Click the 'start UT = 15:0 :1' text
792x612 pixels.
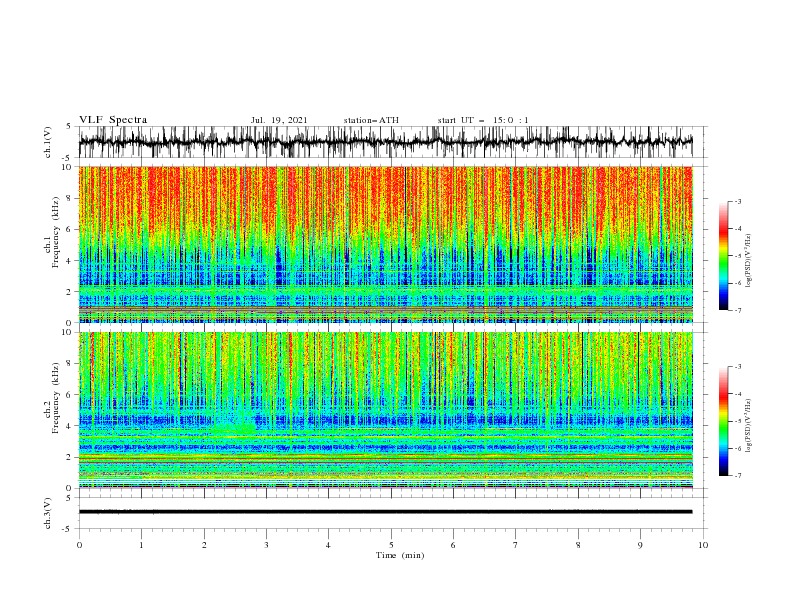483,120
